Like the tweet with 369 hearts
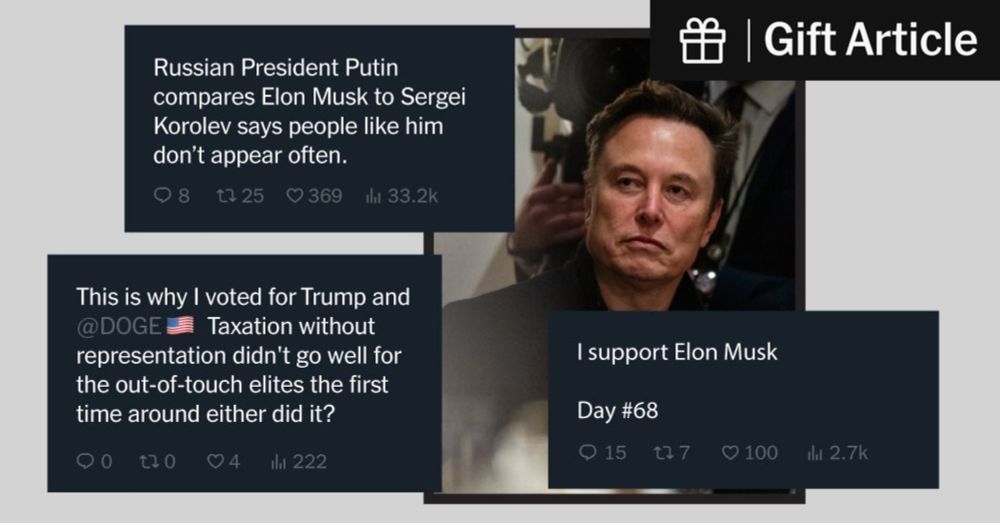 pos(295,195)
